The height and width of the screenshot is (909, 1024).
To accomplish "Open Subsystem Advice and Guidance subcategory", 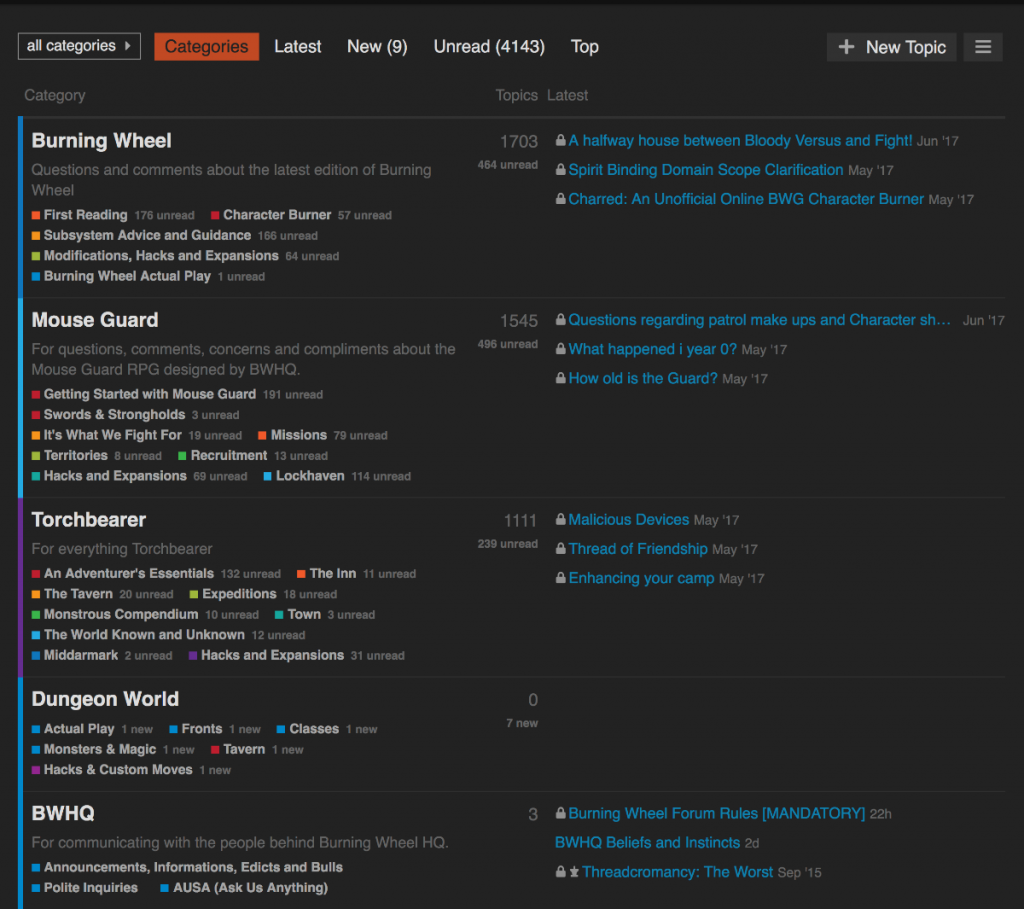I will point(147,235).
